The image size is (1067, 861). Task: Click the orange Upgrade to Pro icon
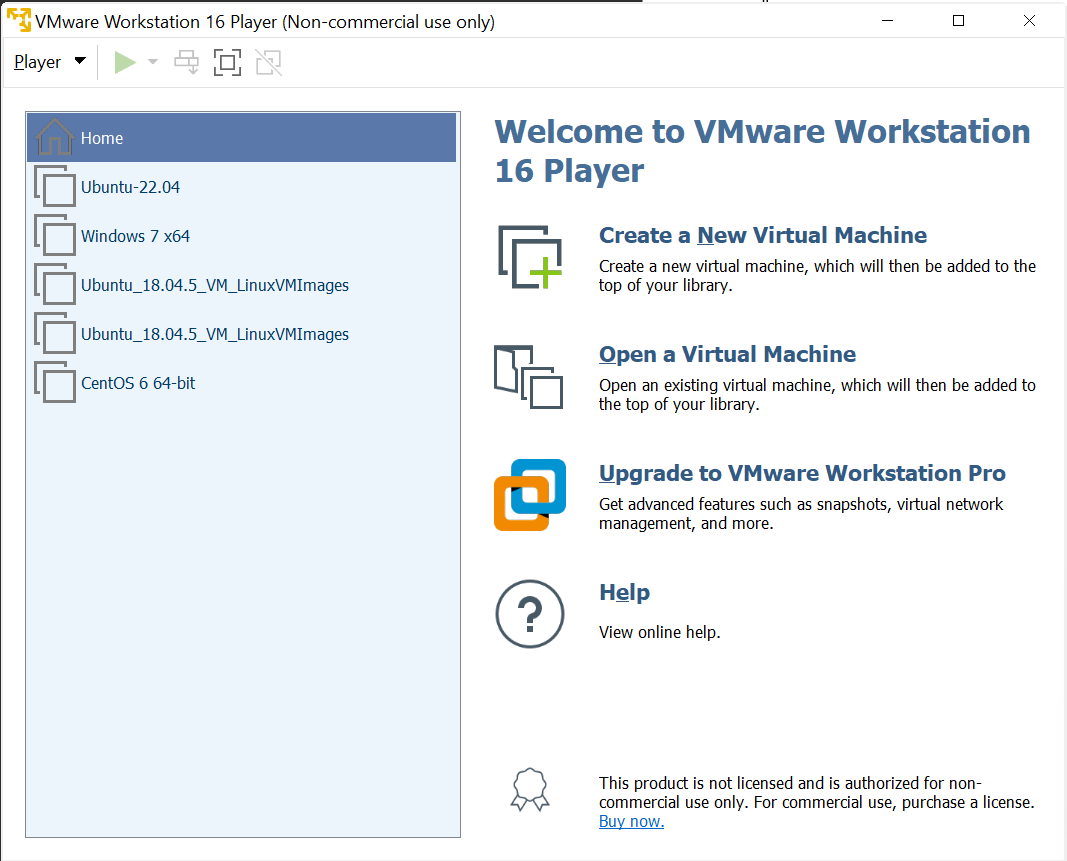click(529, 495)
